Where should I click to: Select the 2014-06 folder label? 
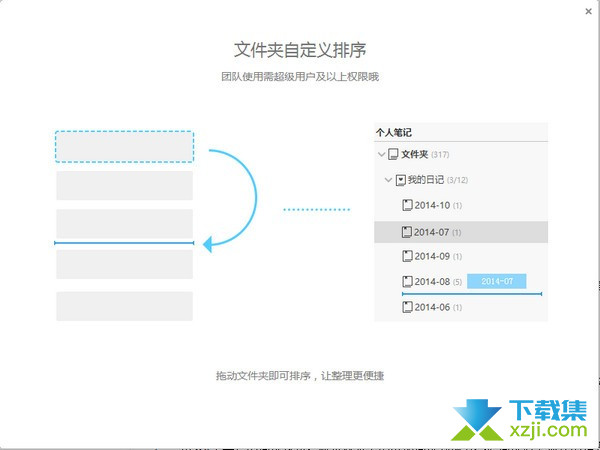[x=431, y=307]
